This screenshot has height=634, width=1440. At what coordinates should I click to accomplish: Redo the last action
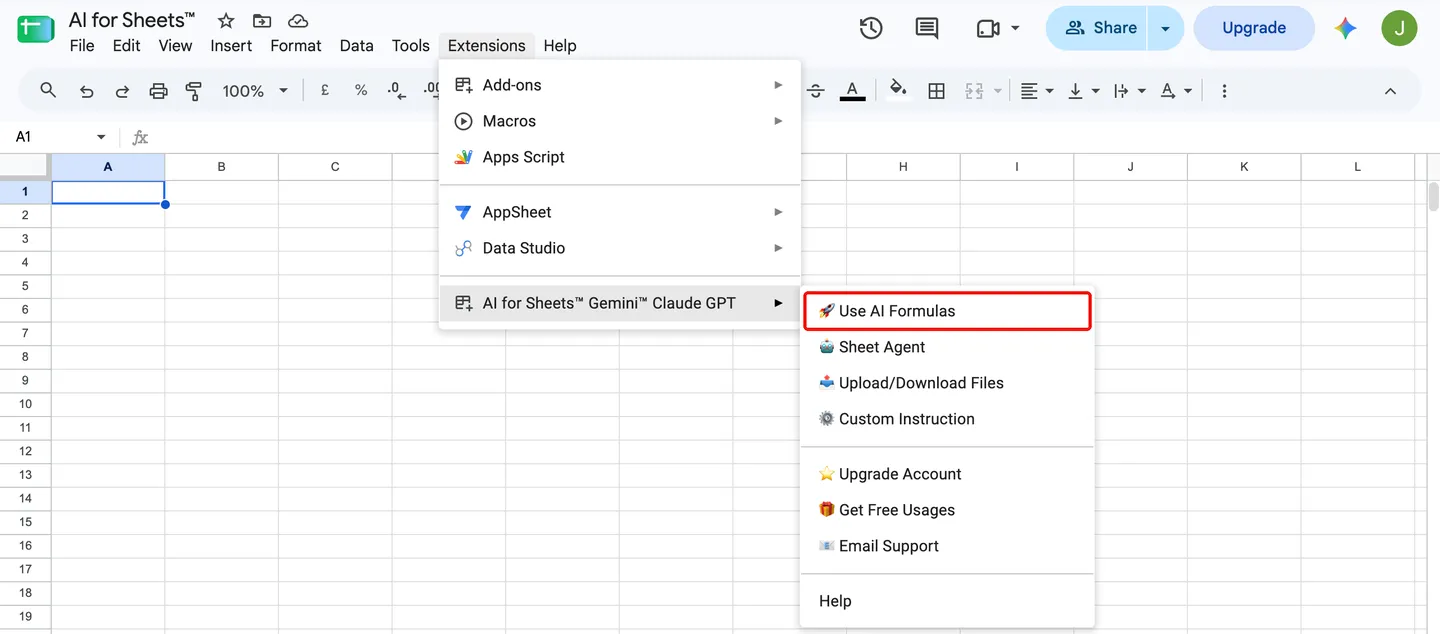(x=122, y=91)
